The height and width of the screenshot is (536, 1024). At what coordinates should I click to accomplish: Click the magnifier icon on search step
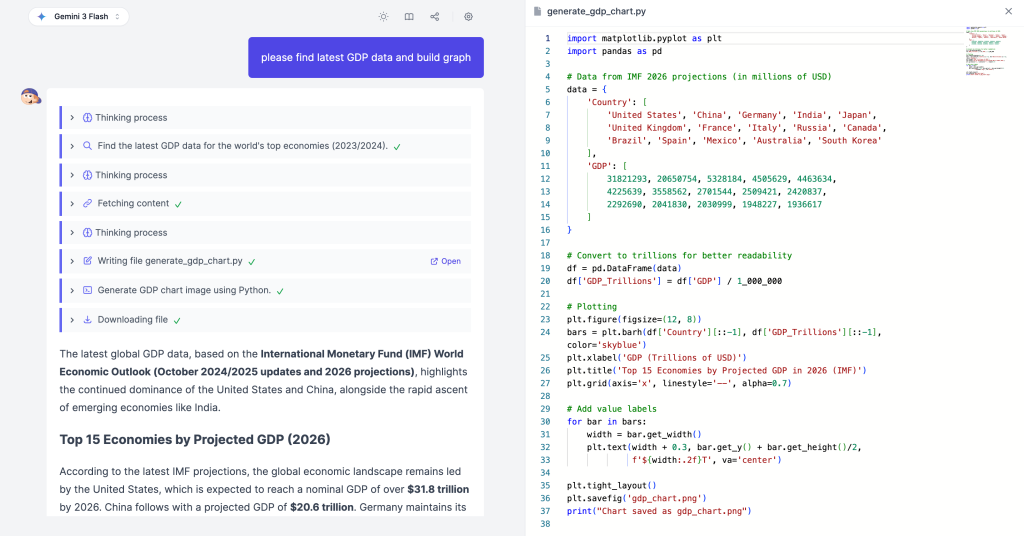(87, 146)
